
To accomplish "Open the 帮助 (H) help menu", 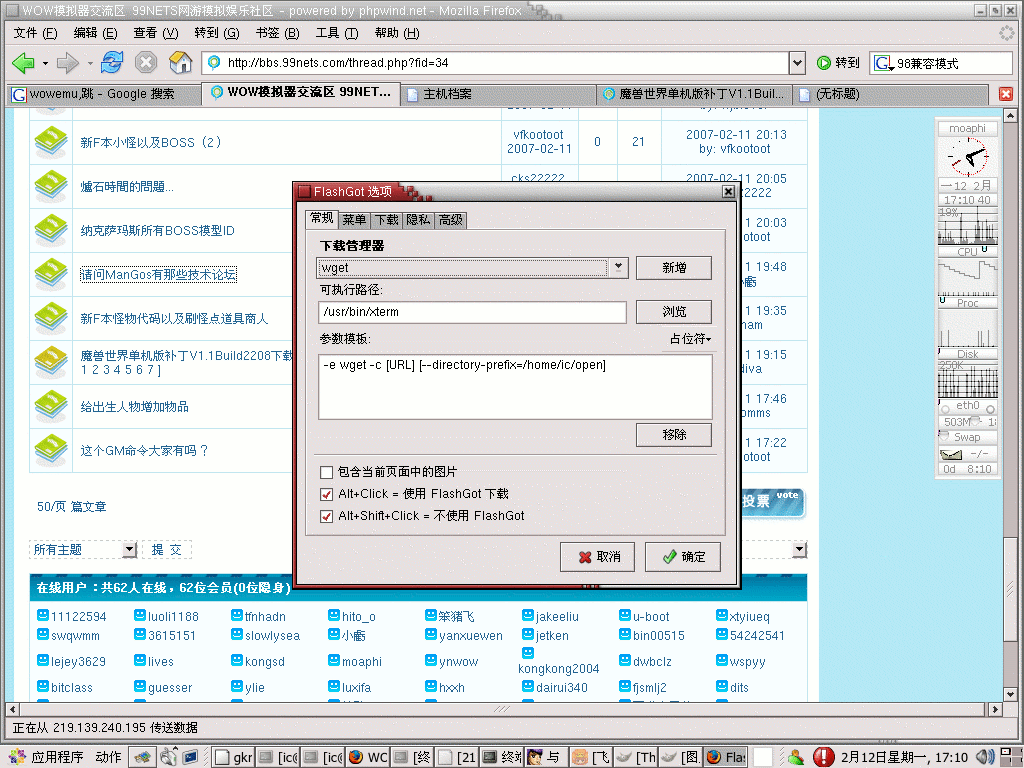I will coord(397,33).
